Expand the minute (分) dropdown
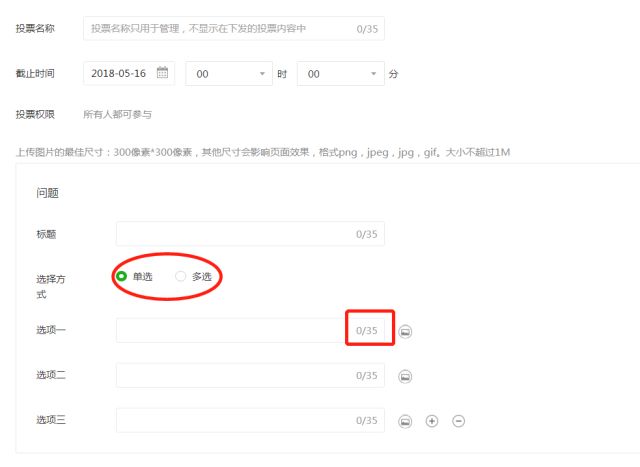 (341, 73)
